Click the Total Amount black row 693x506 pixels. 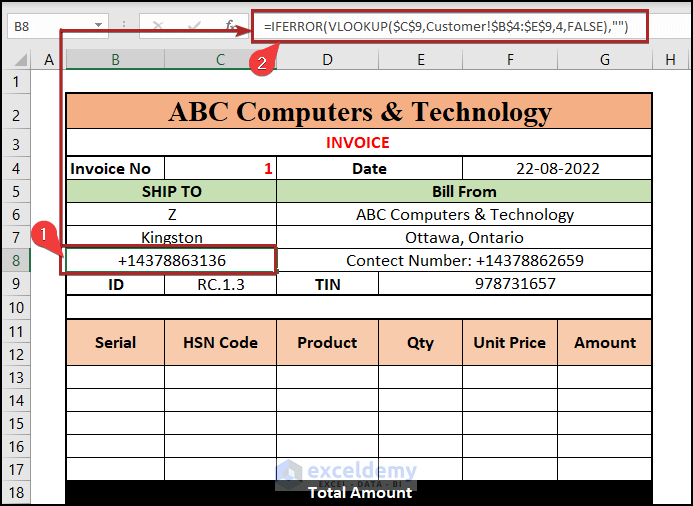point(359,492)
